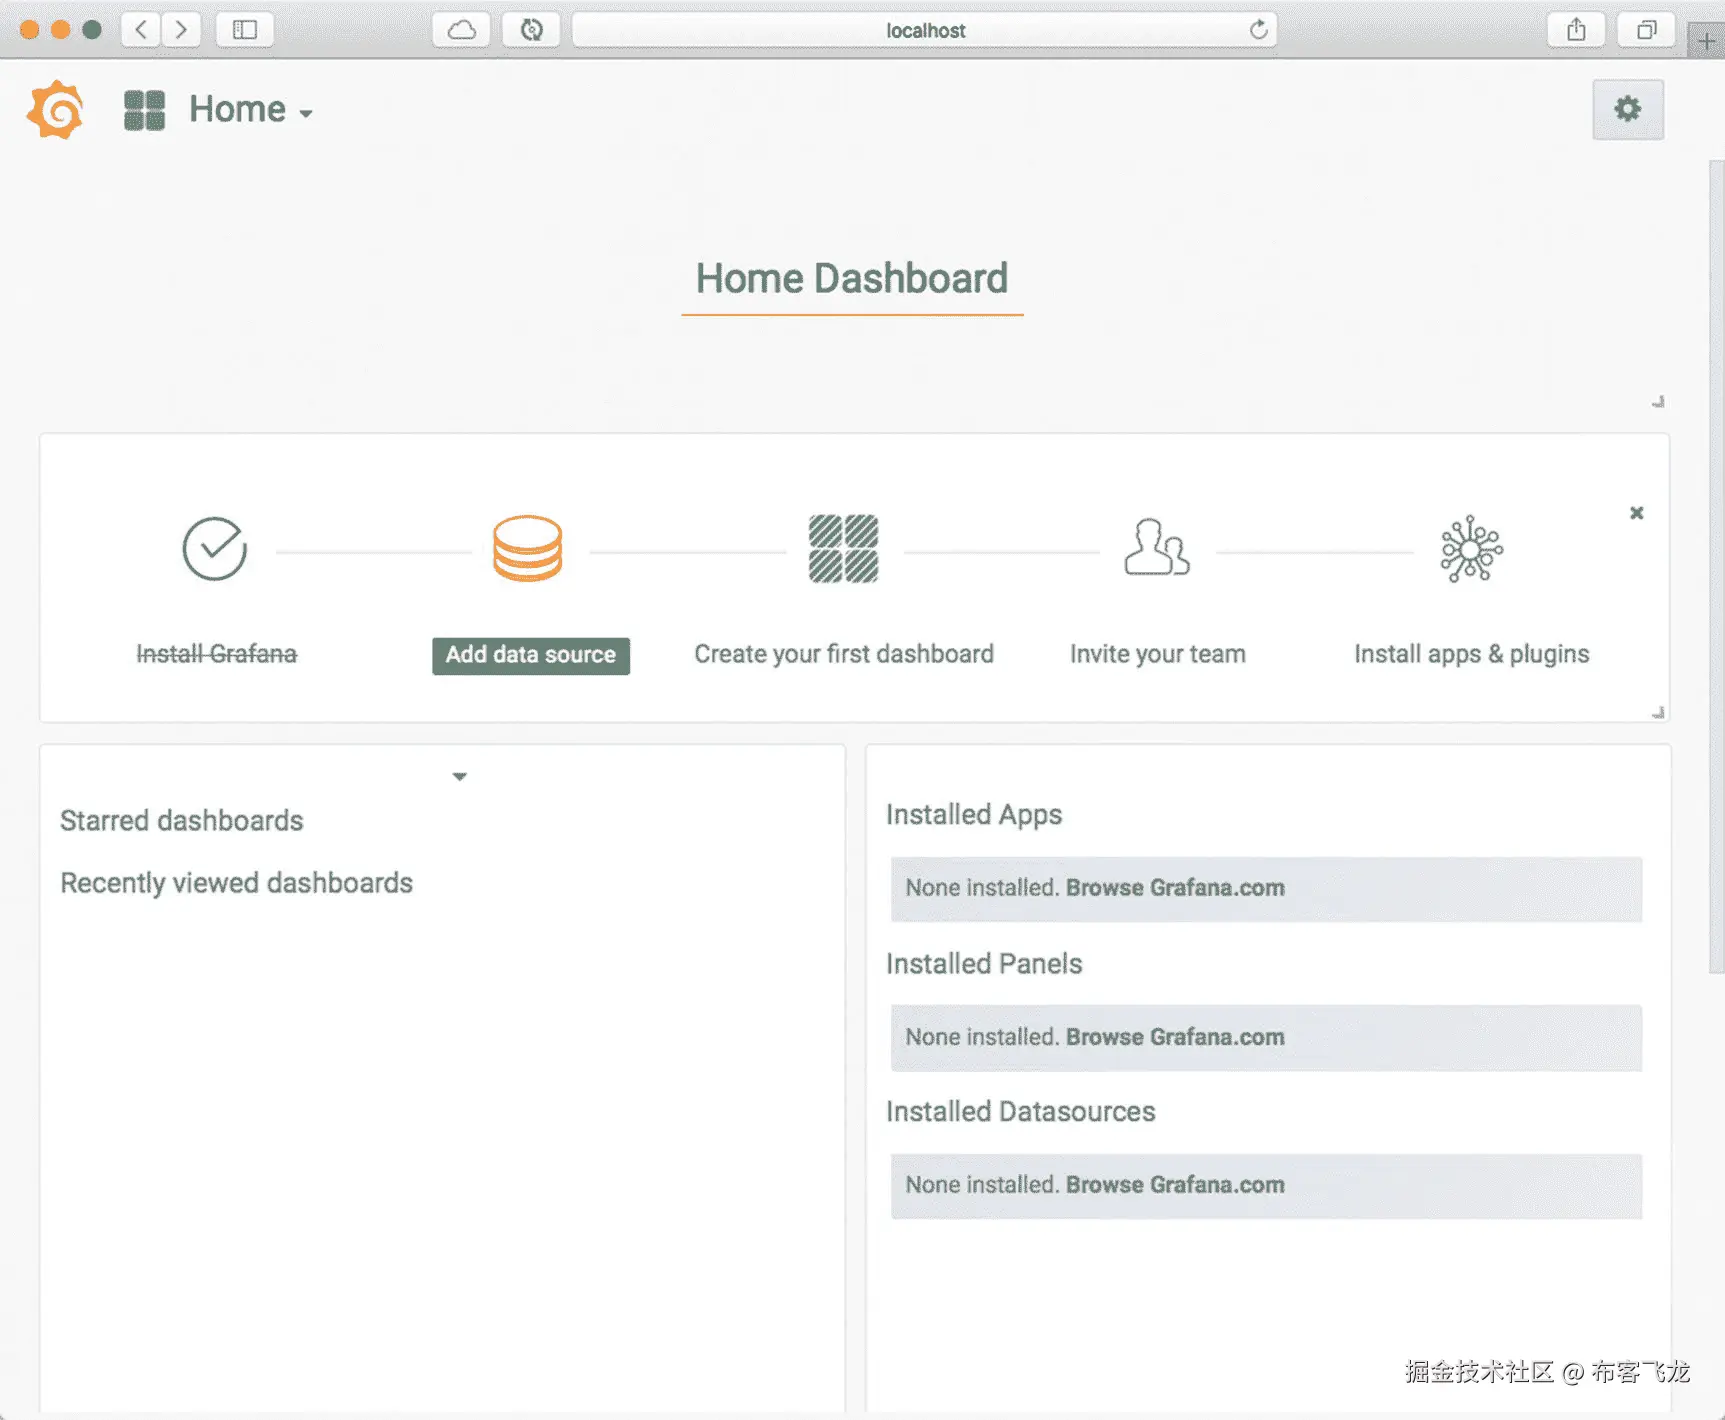Image resolution: width=1725 pixels, height=1420 pixels.
Task: Expand the dashboard list panel arrow
Action: [x=460, y=776]
